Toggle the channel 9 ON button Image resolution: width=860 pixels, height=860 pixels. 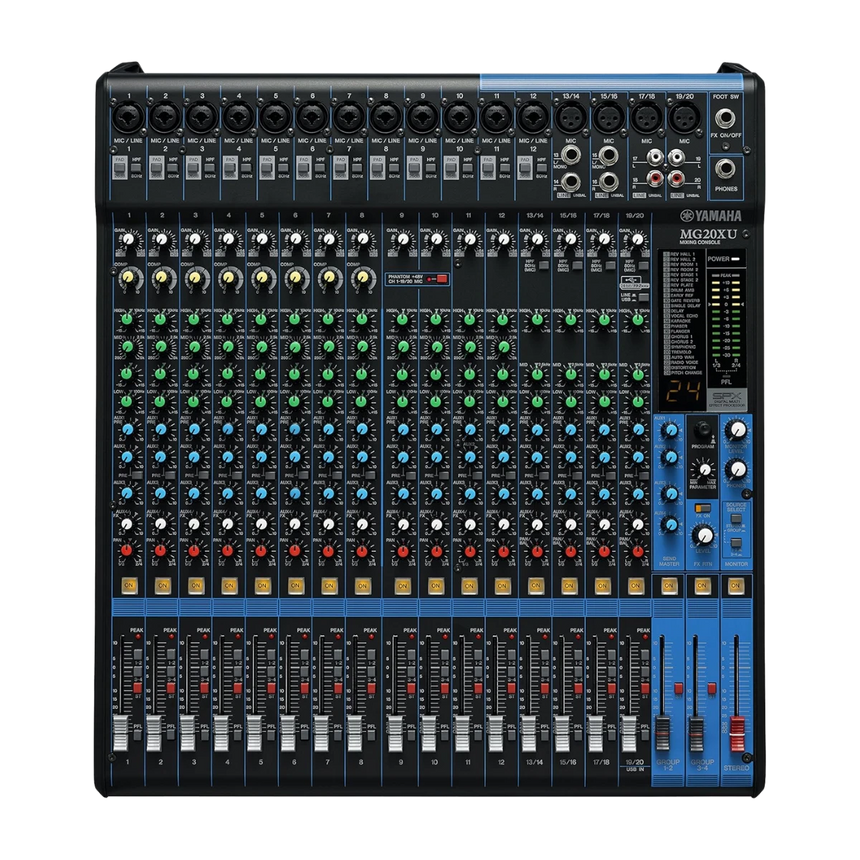point(403,586)
